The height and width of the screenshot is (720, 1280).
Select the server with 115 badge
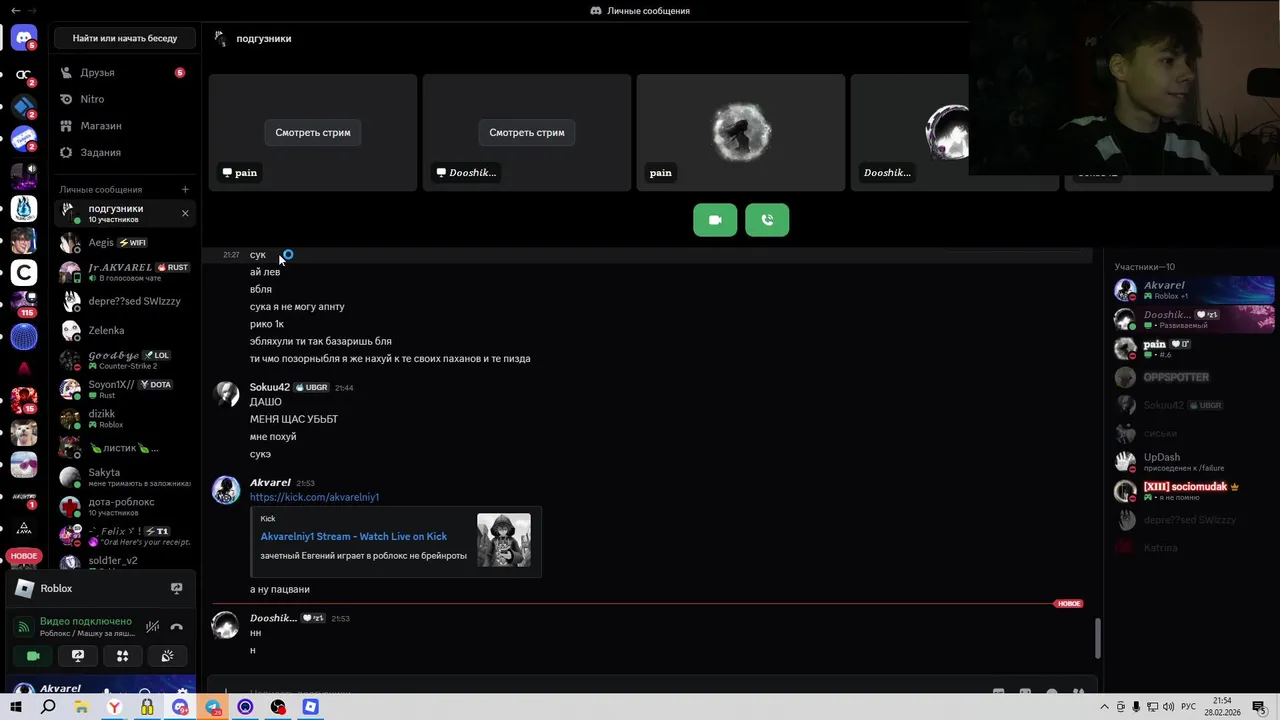[x=24, y=304]
